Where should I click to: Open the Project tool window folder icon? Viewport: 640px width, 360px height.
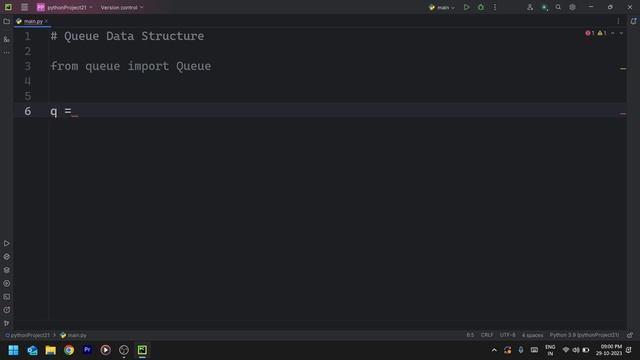pos(7,21)
